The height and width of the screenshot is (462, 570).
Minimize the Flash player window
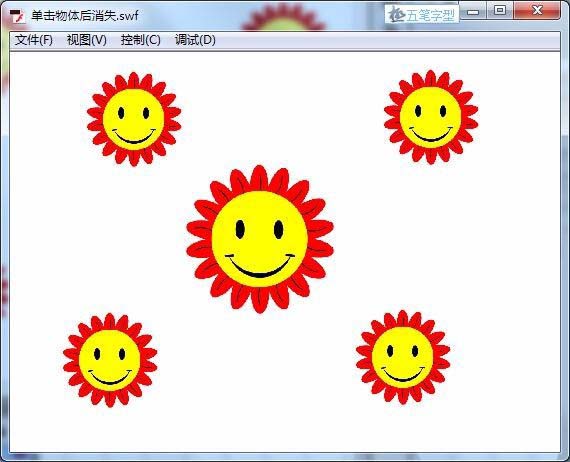coord(473,12)
